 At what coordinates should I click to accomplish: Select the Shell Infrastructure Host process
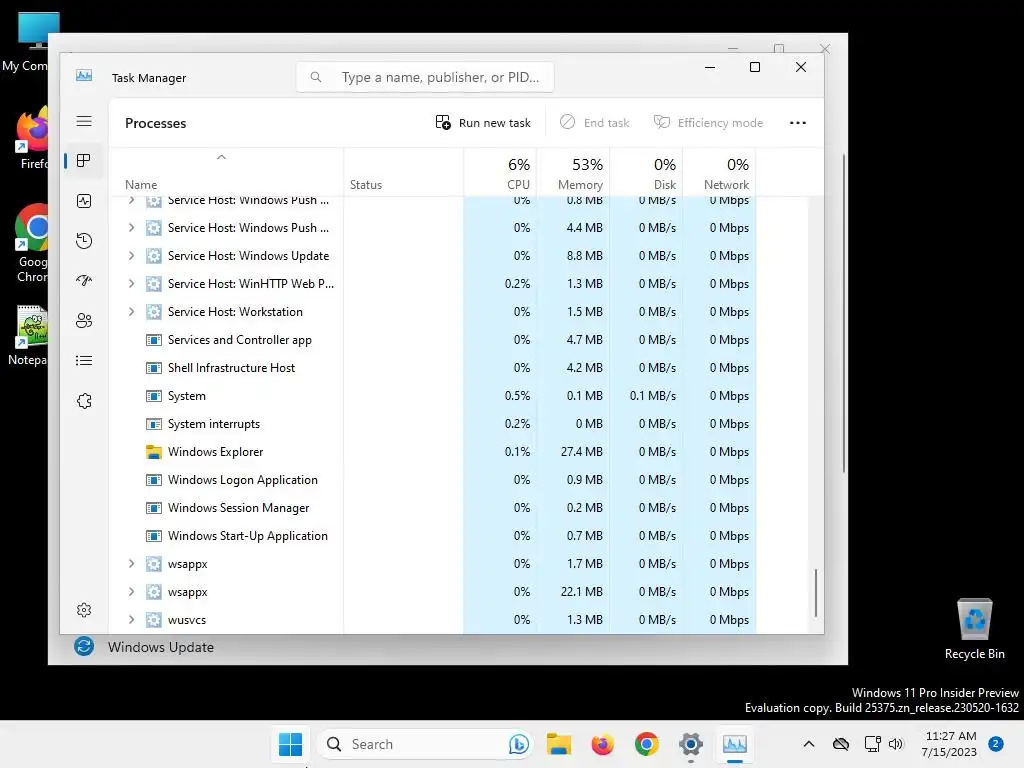(433, 368)
